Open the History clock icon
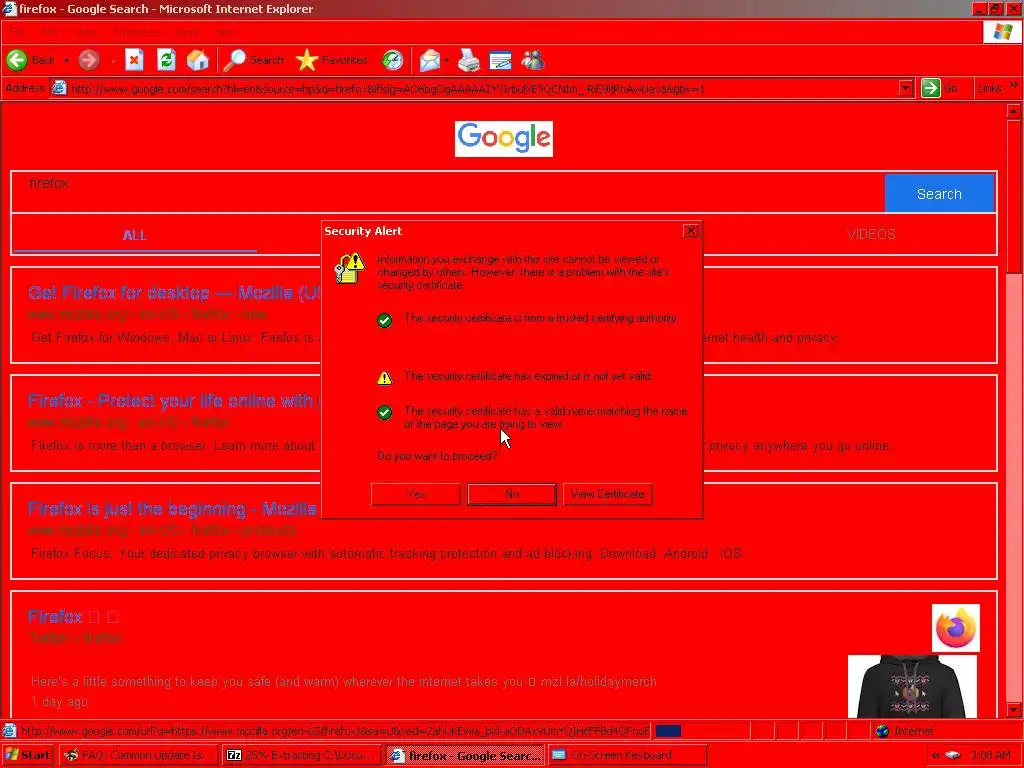The image size is (1024, 768). coord(392,60)
